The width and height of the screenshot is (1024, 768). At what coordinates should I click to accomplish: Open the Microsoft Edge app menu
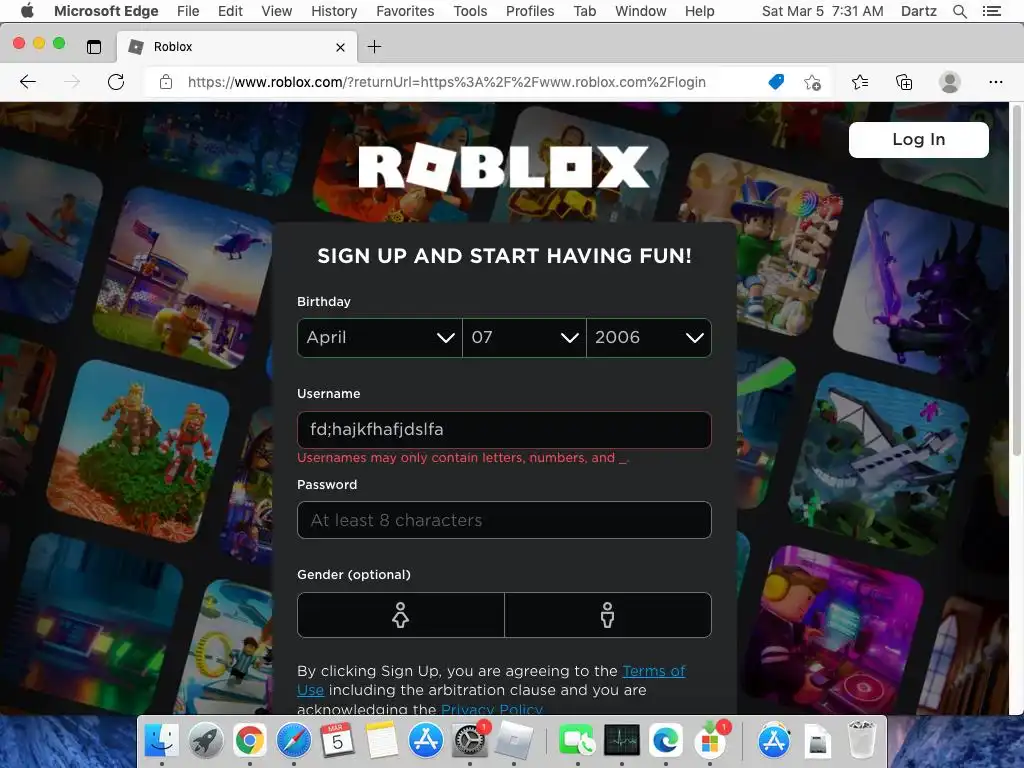click(x=106, y=11)
